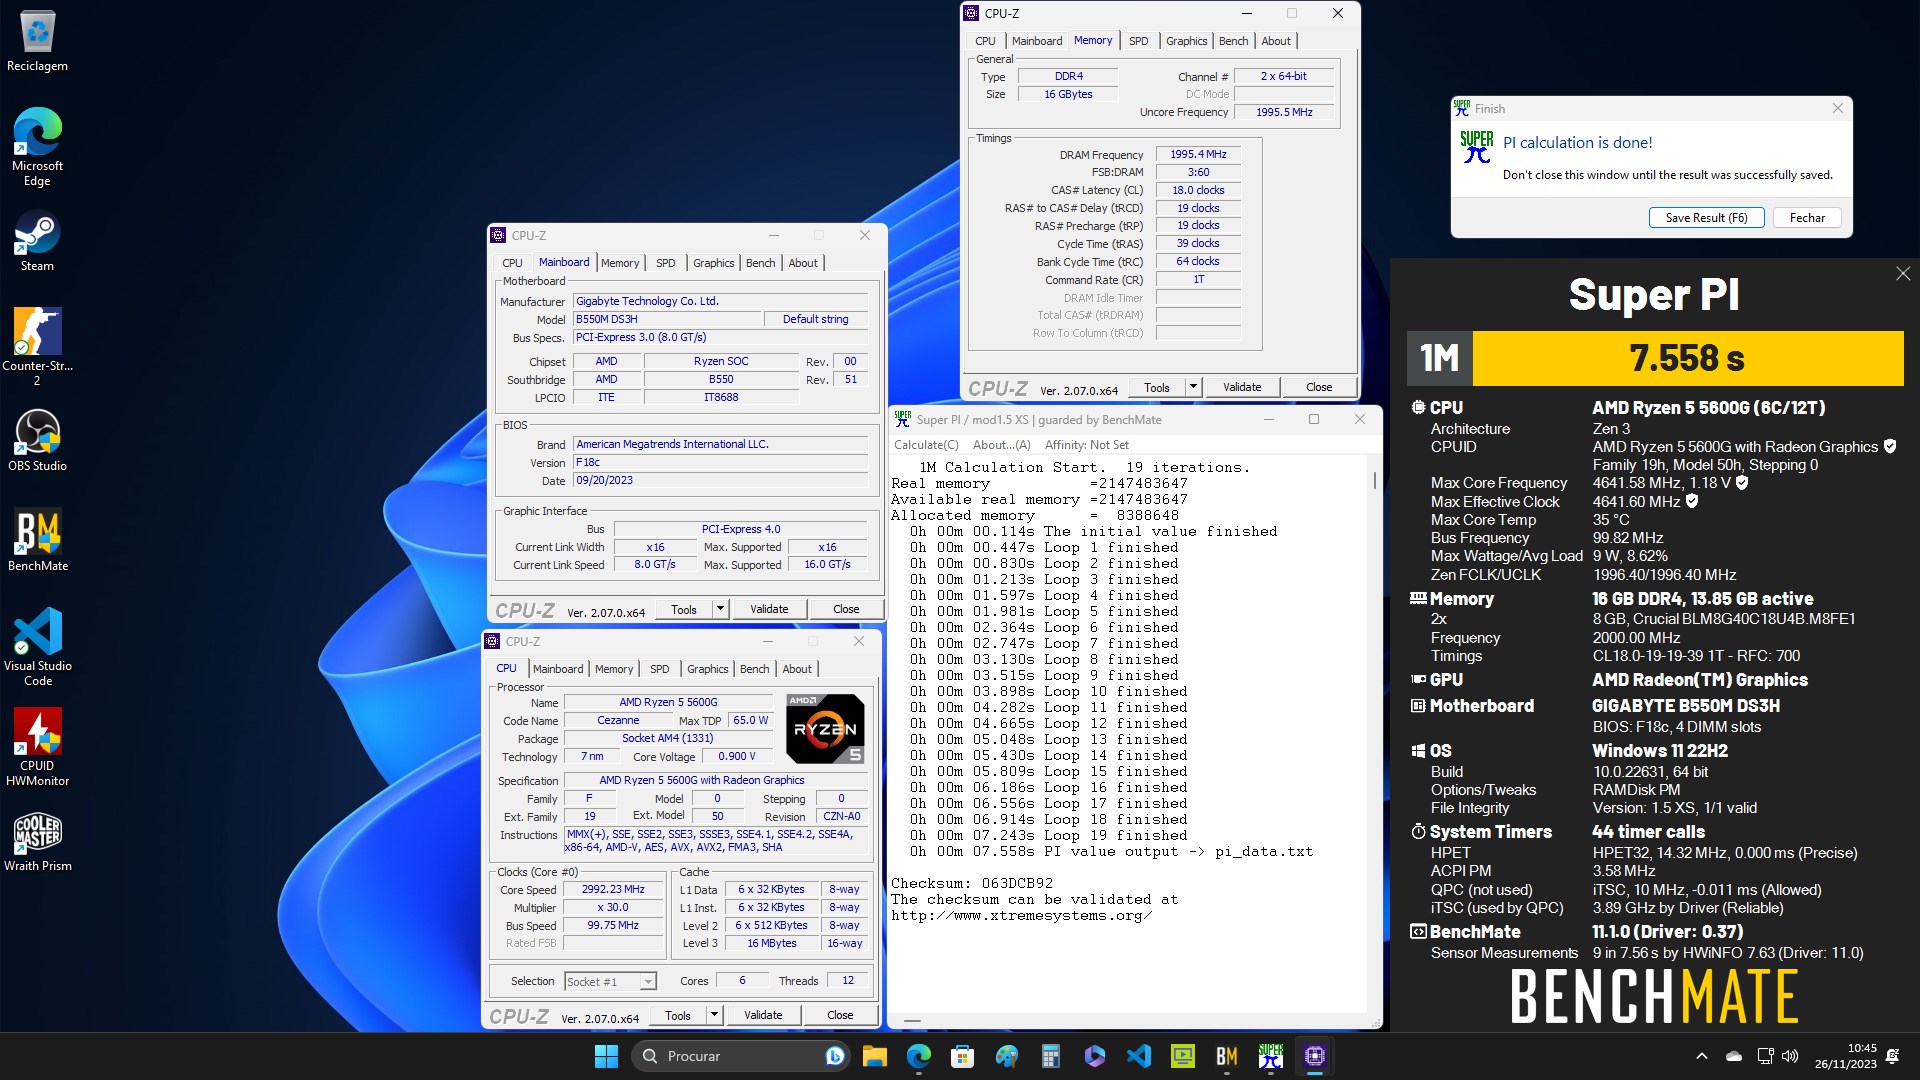The image size is (1920, 1080).
Task: Click the BIOS version F18c field
Action: click(x=720, y=463)
